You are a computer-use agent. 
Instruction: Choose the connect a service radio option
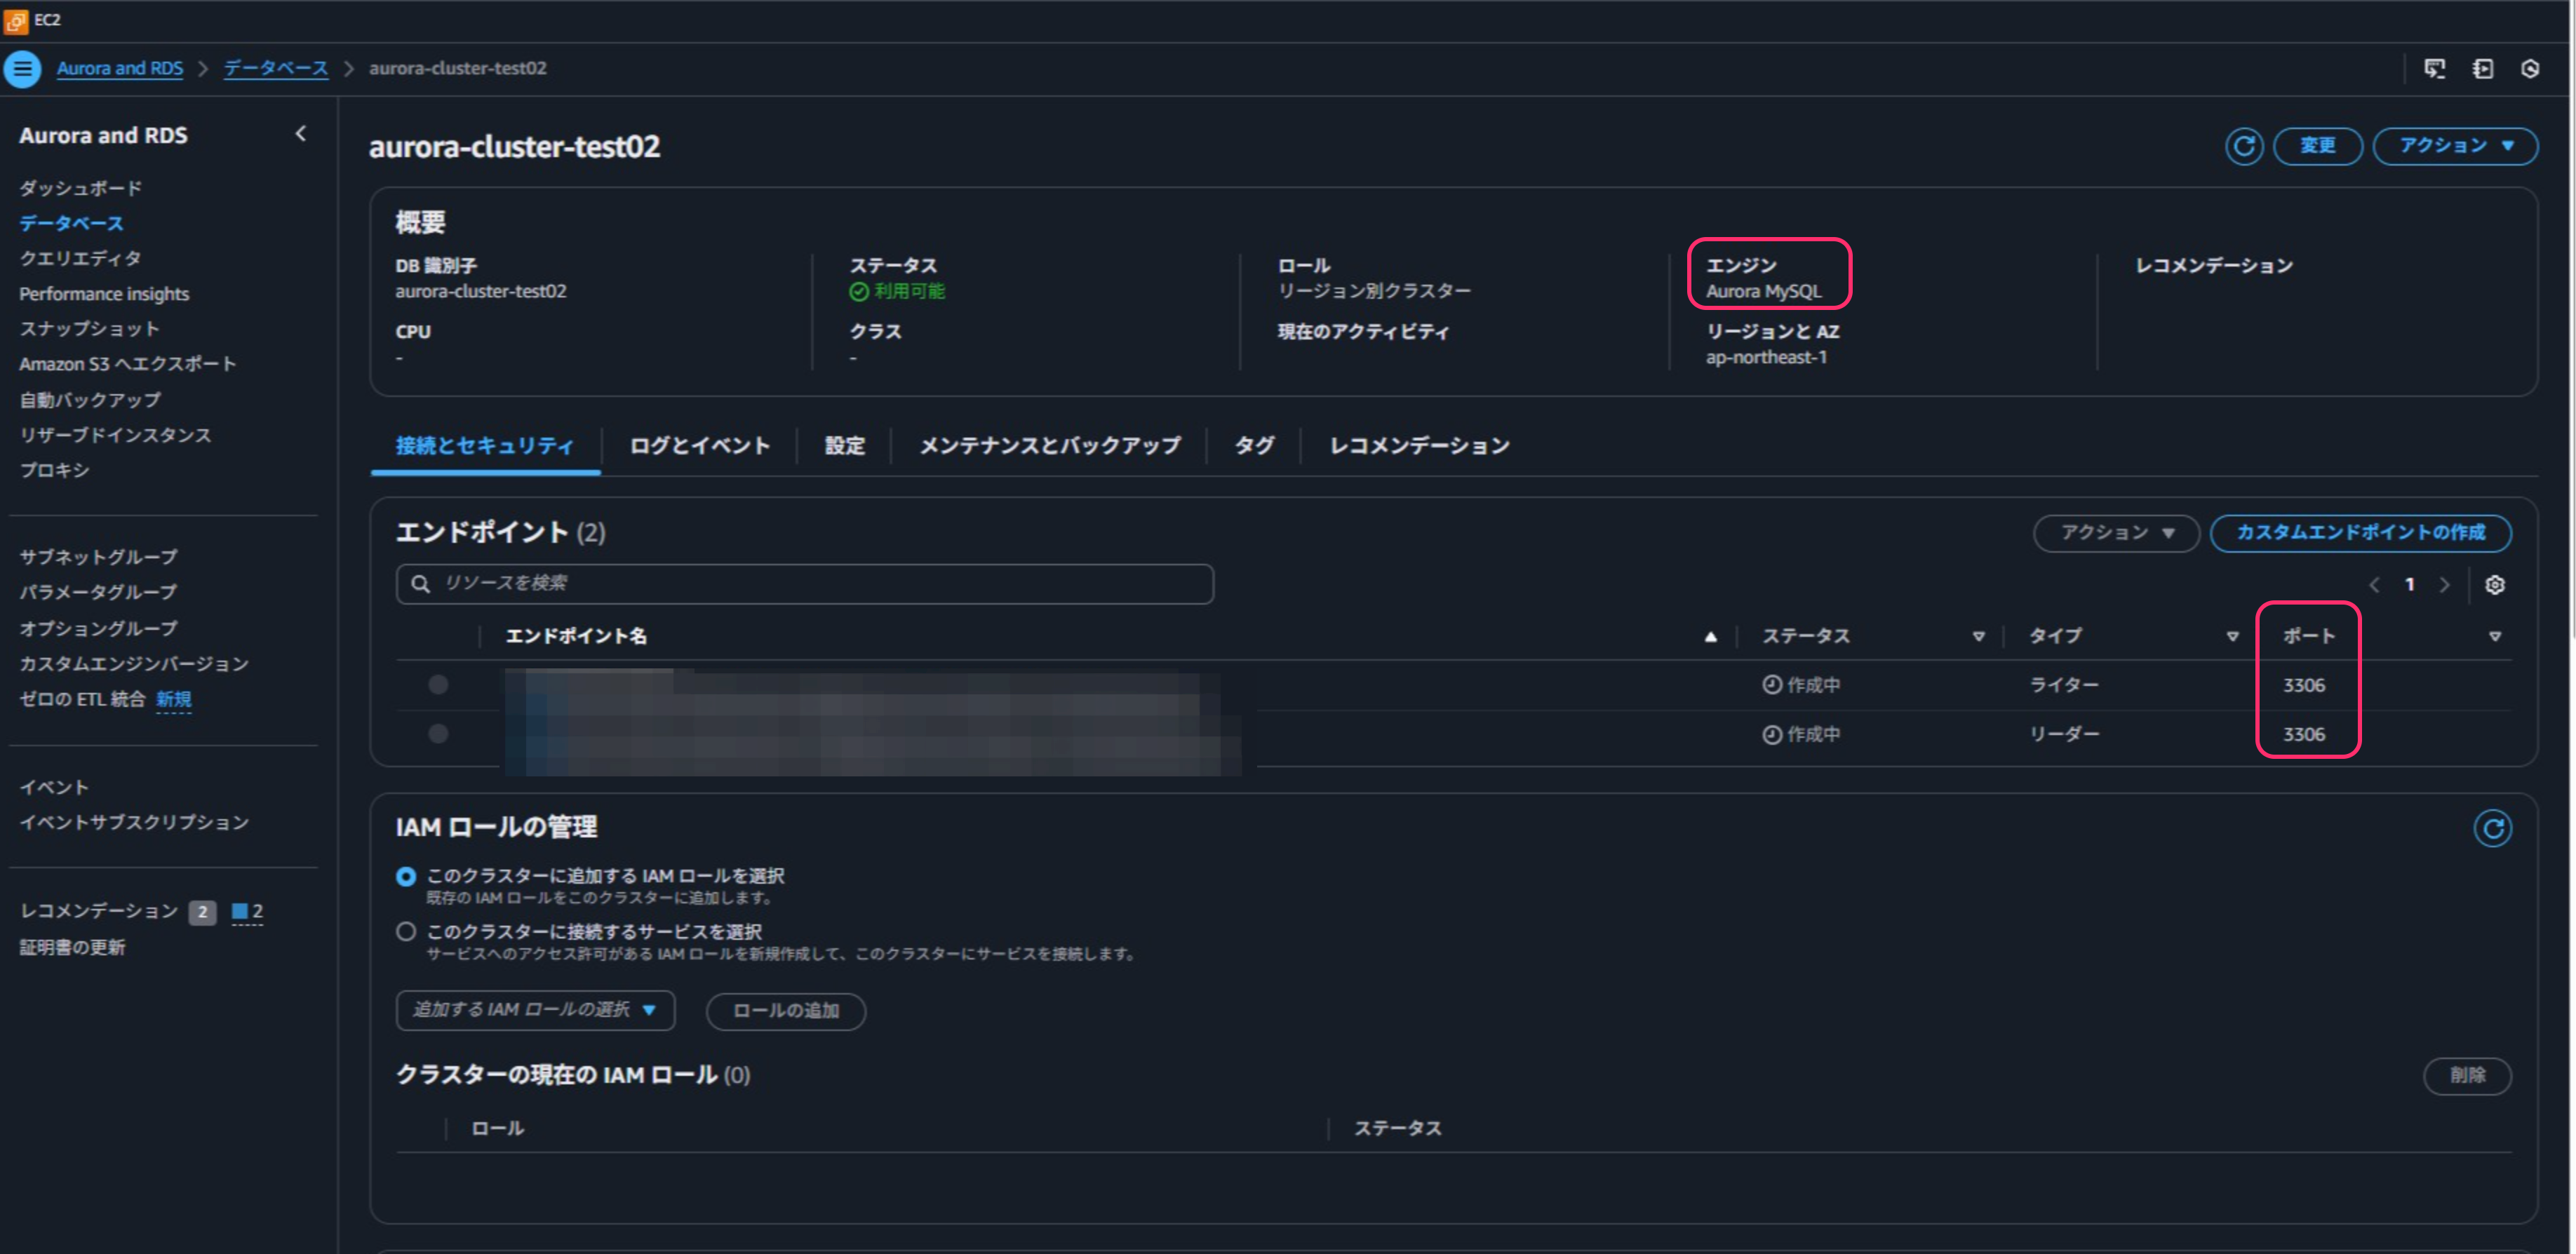[x=406, y=931]
